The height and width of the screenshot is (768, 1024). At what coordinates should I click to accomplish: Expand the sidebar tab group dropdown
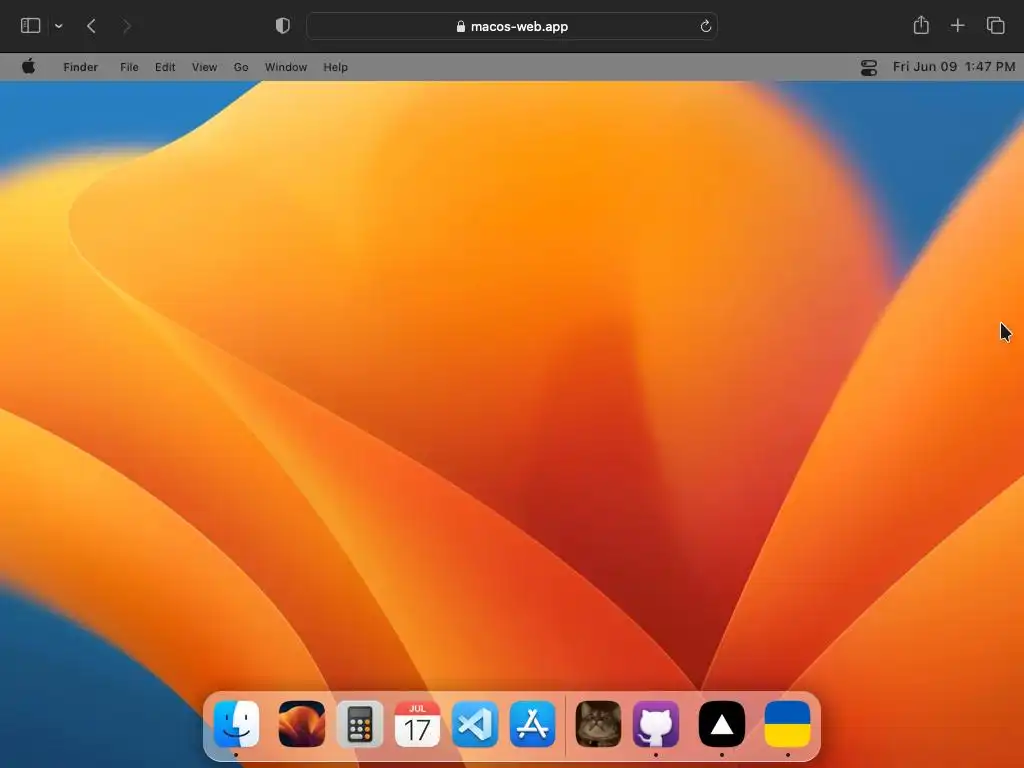pos(59,26)
